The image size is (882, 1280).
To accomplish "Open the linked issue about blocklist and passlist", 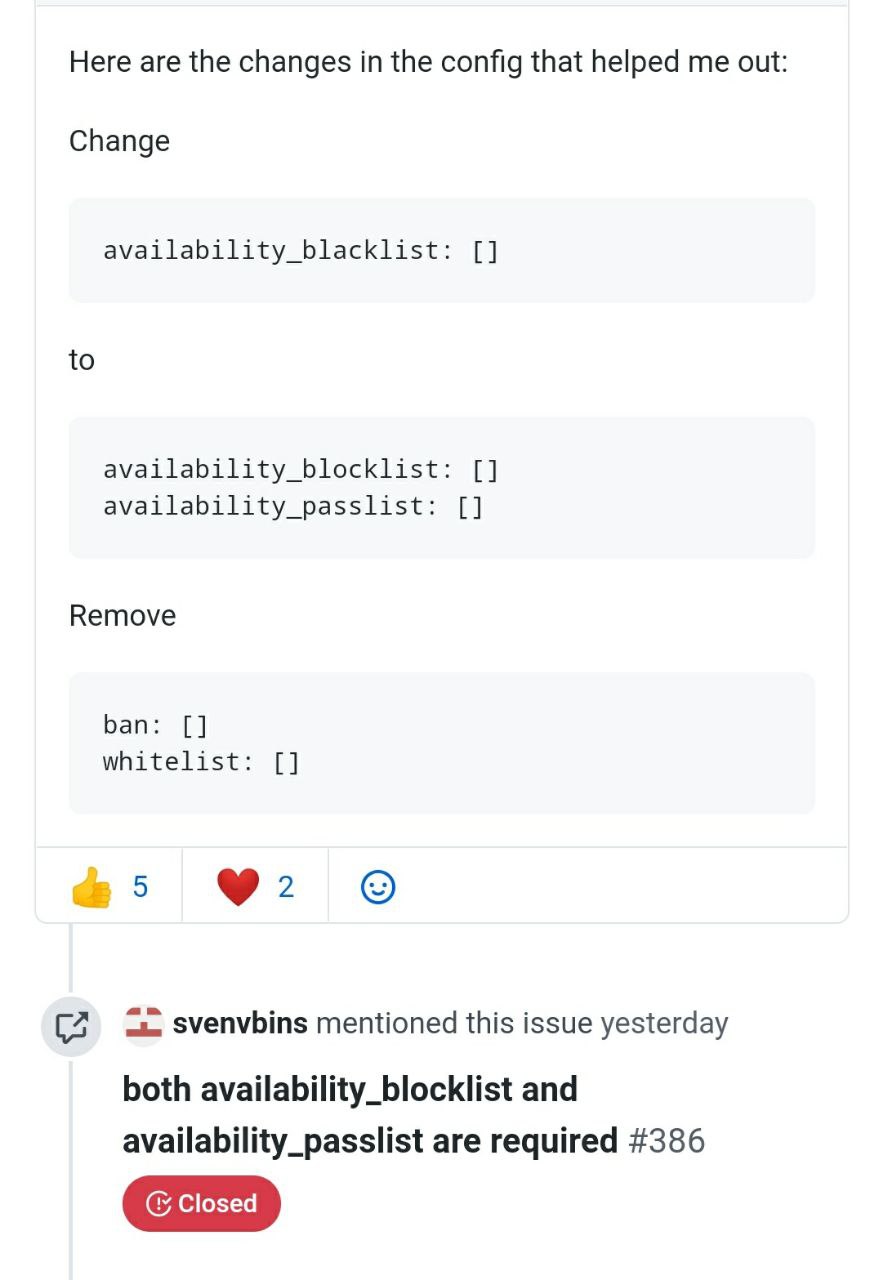I will (370, 1114).
